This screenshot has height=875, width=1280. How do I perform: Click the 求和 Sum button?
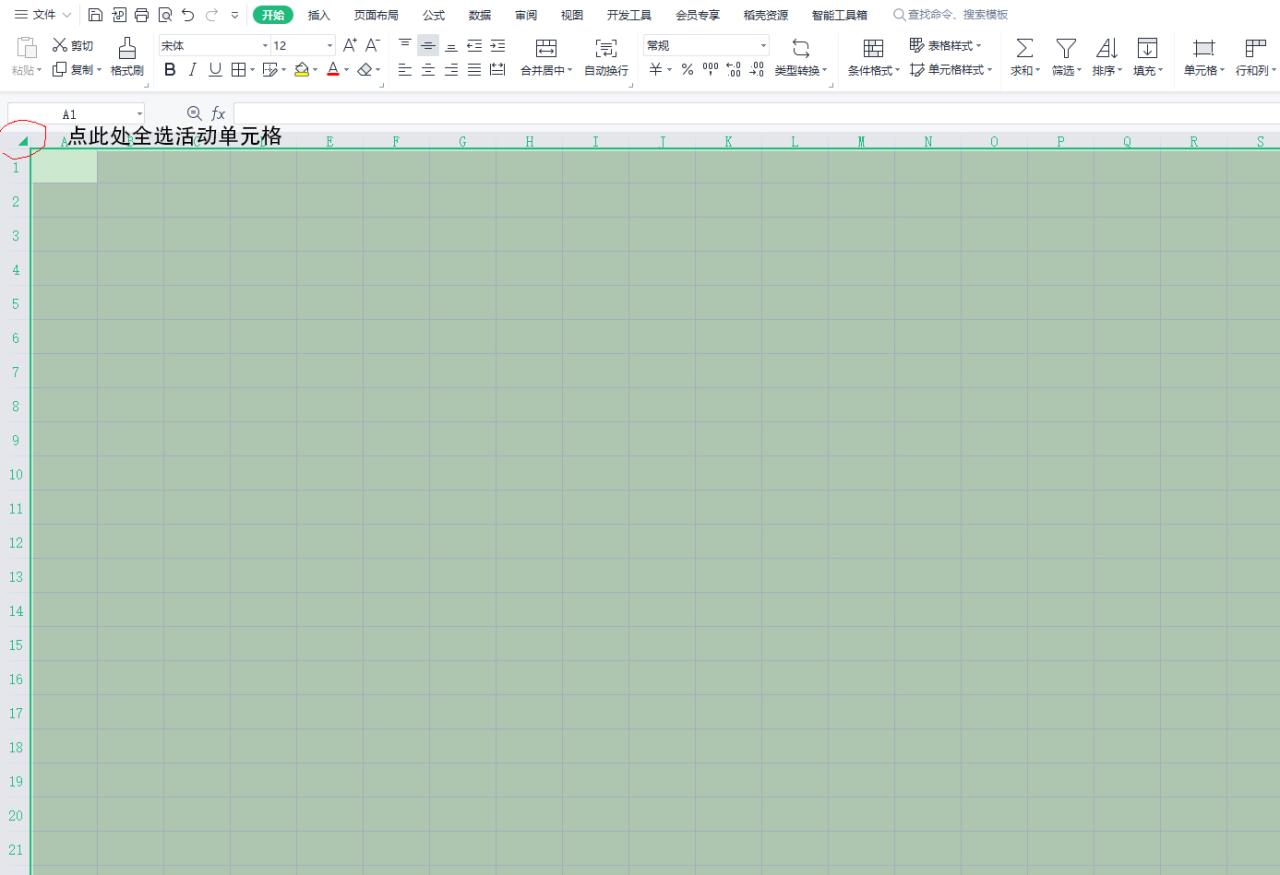coord(1024,58)
